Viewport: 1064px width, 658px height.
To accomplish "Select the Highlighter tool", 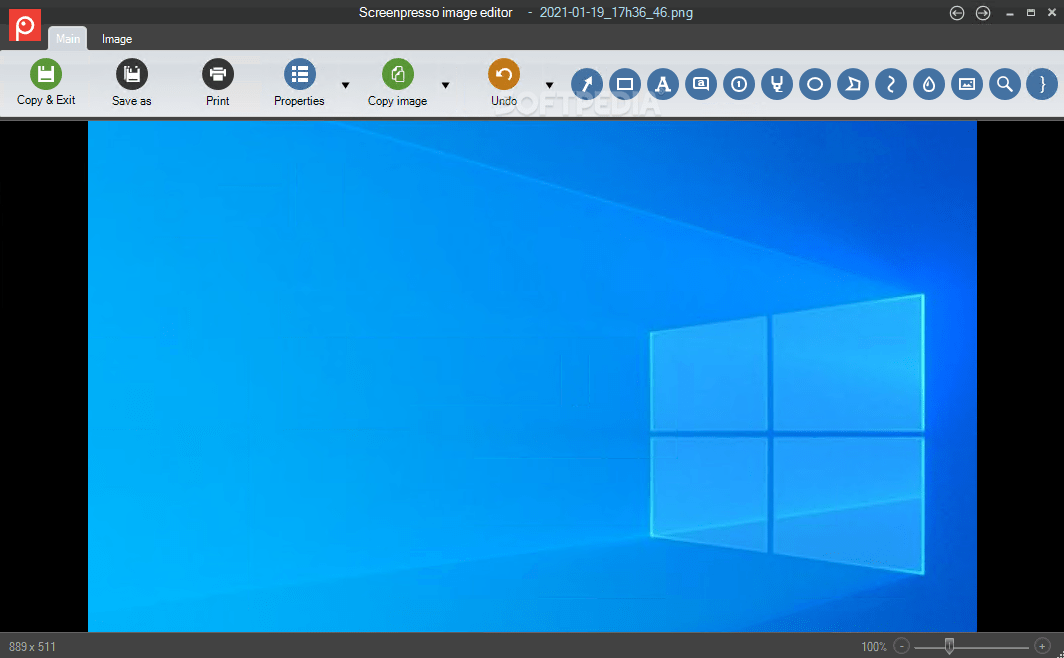I will point(777,85).
